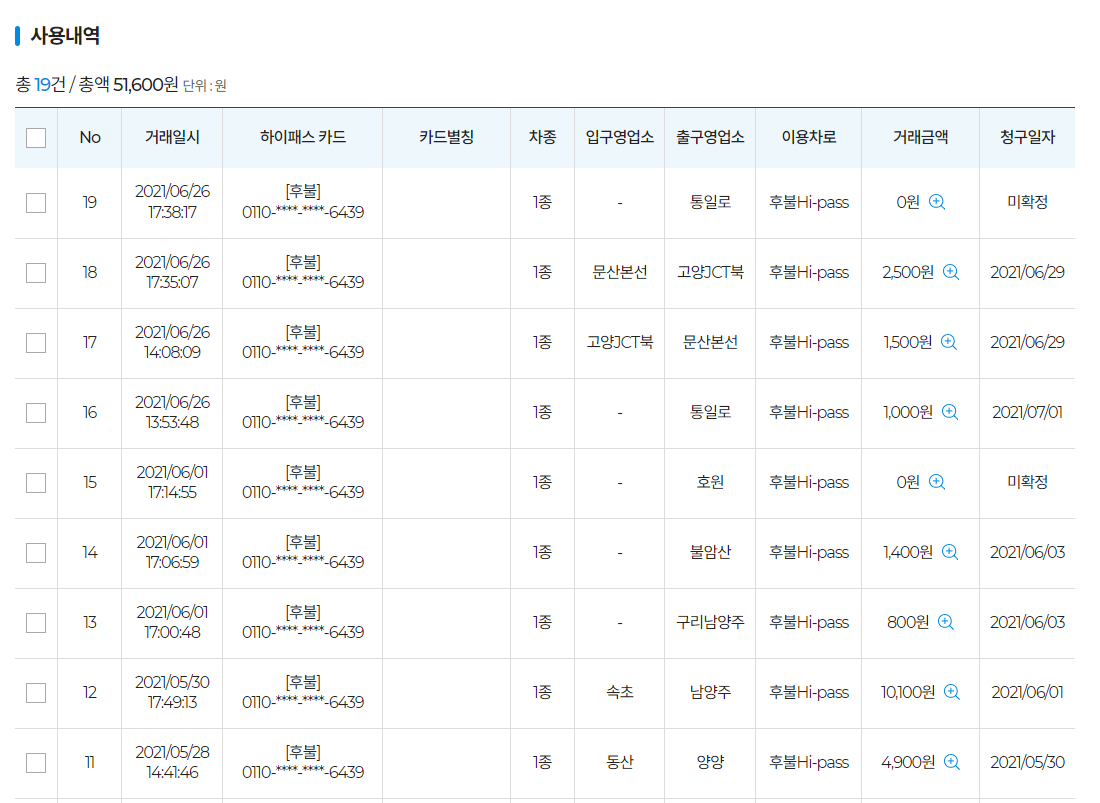Click the total count 19건 text
The width and height of the screenshot is (1100, 803).
[50, 85]
